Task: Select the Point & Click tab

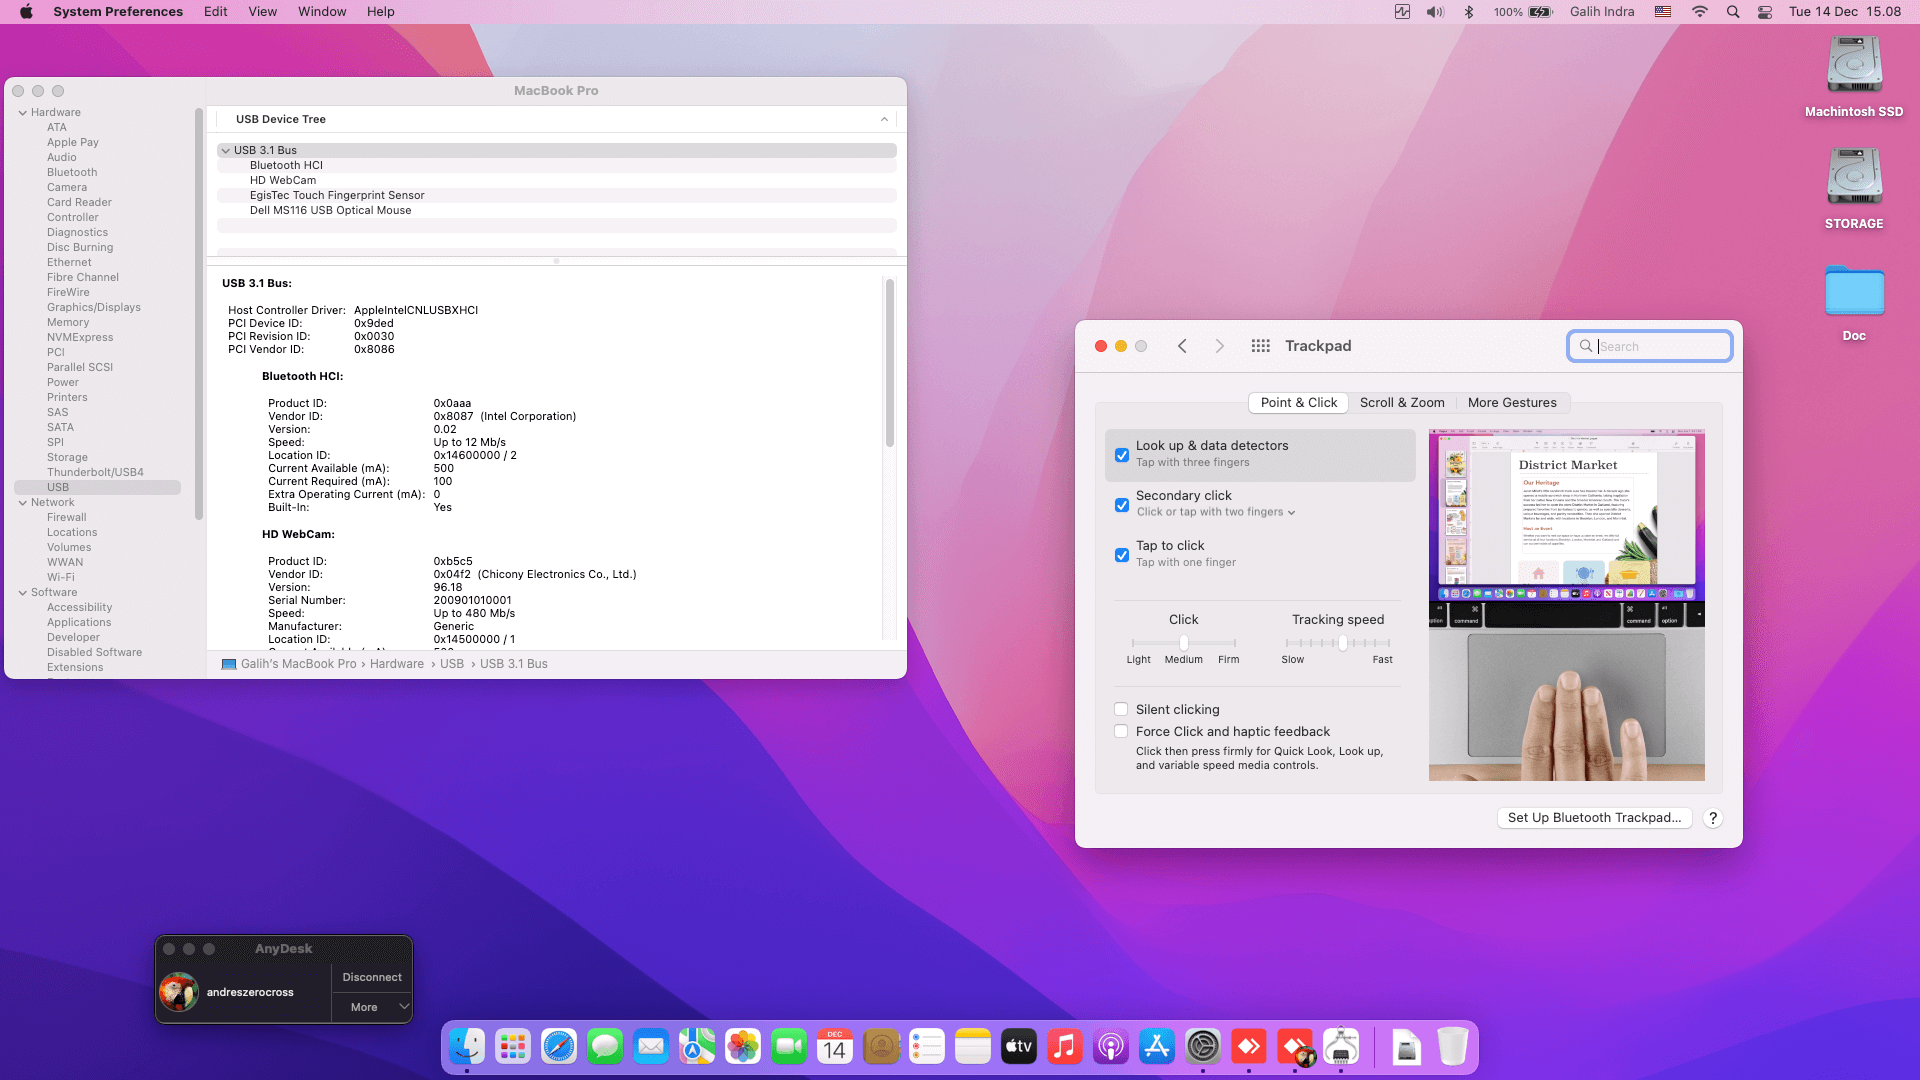Action: 1298,403
